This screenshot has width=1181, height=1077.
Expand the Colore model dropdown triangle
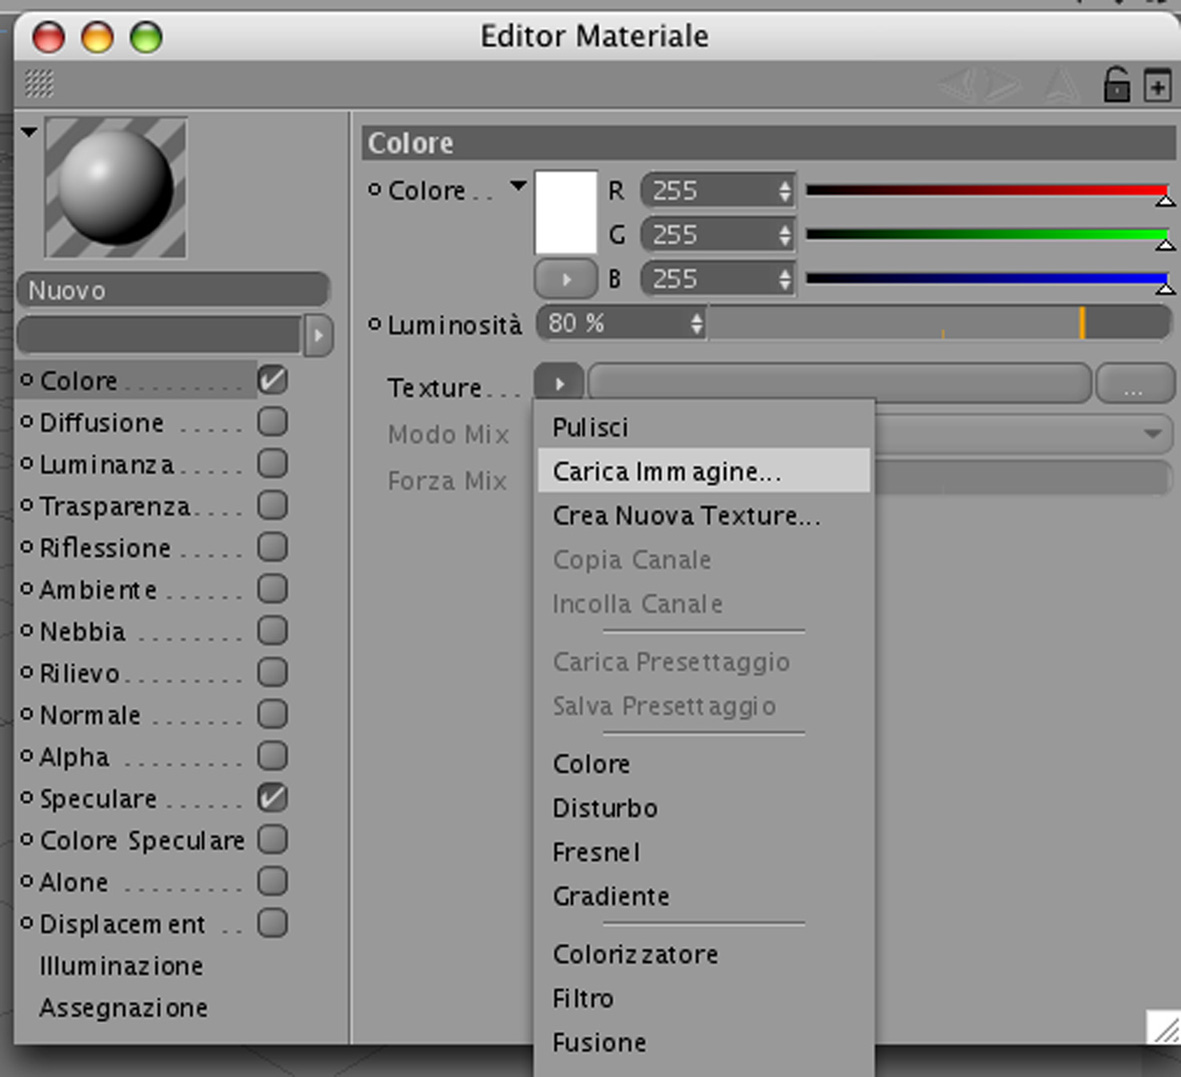(x=517, y=185)
